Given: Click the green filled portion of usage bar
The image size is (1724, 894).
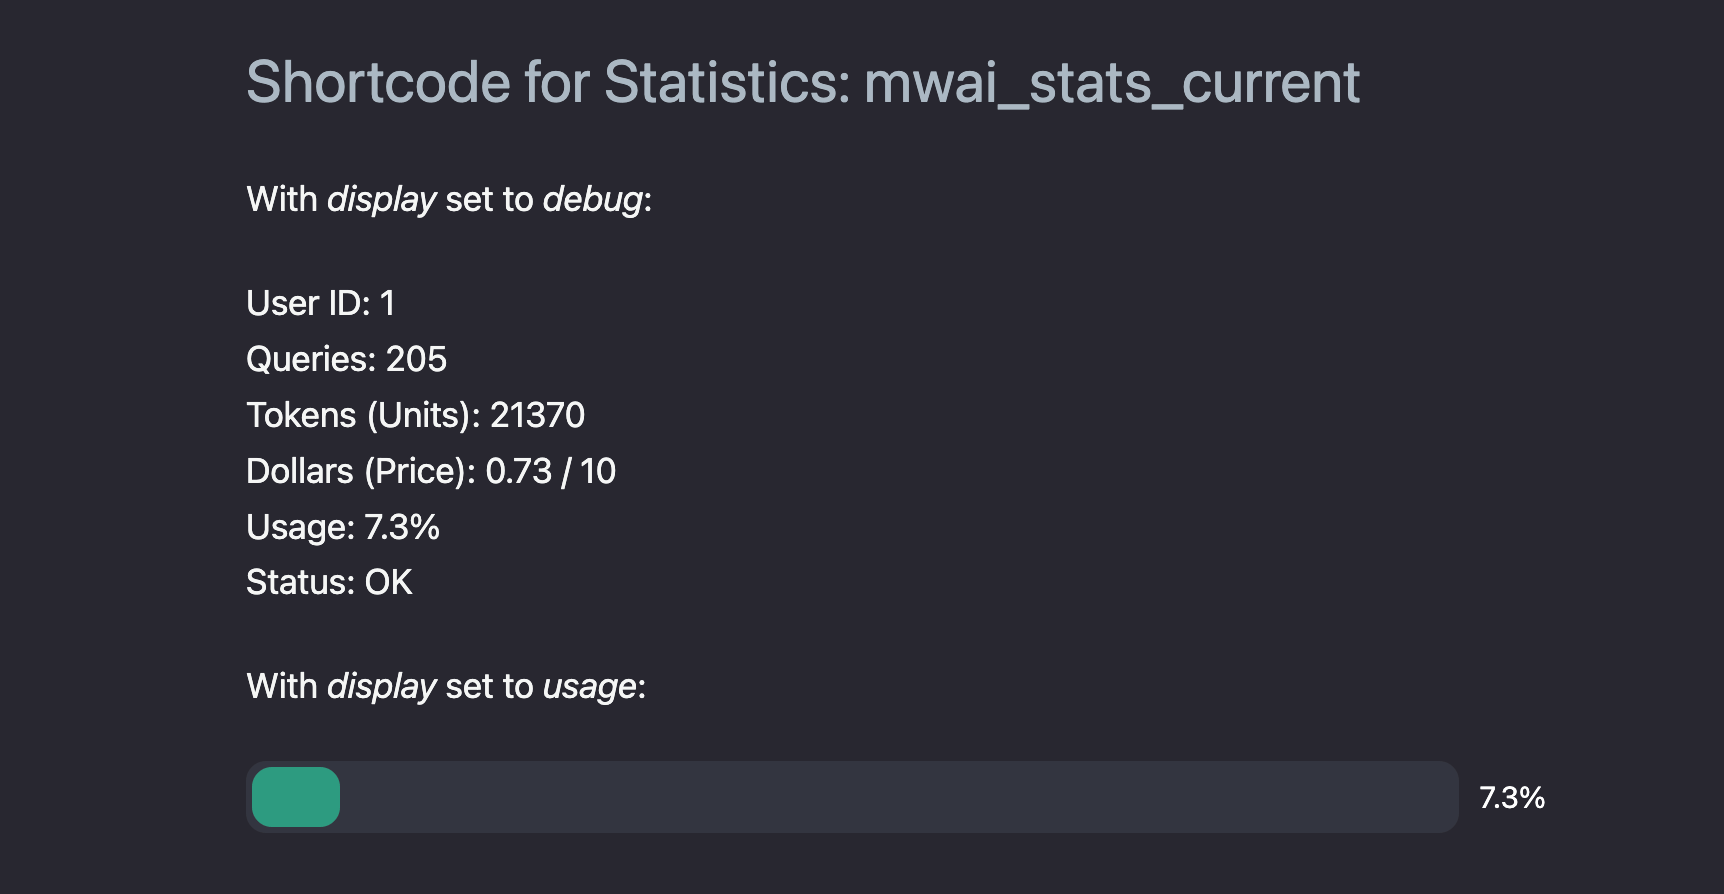Looking at the screenshot, I should [296, 797].
